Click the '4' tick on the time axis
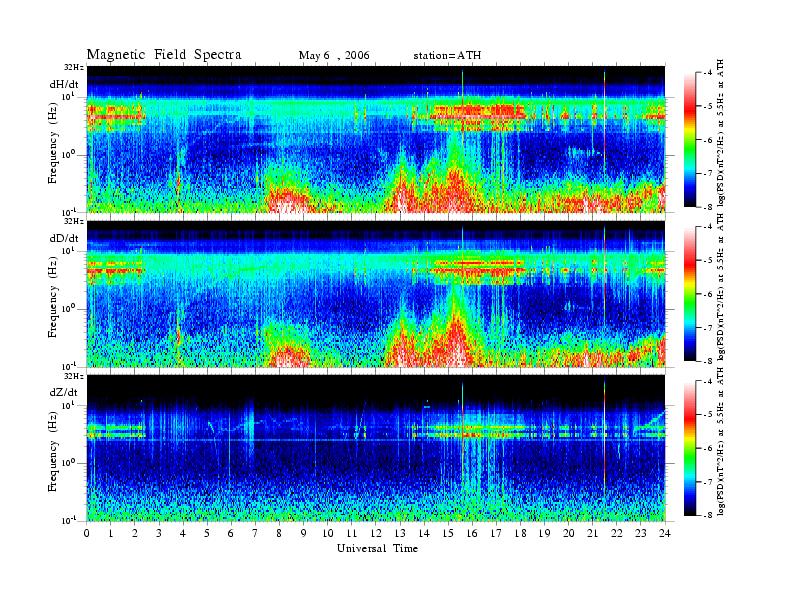Screen dimensions: 792x612 tap(183, 533)
